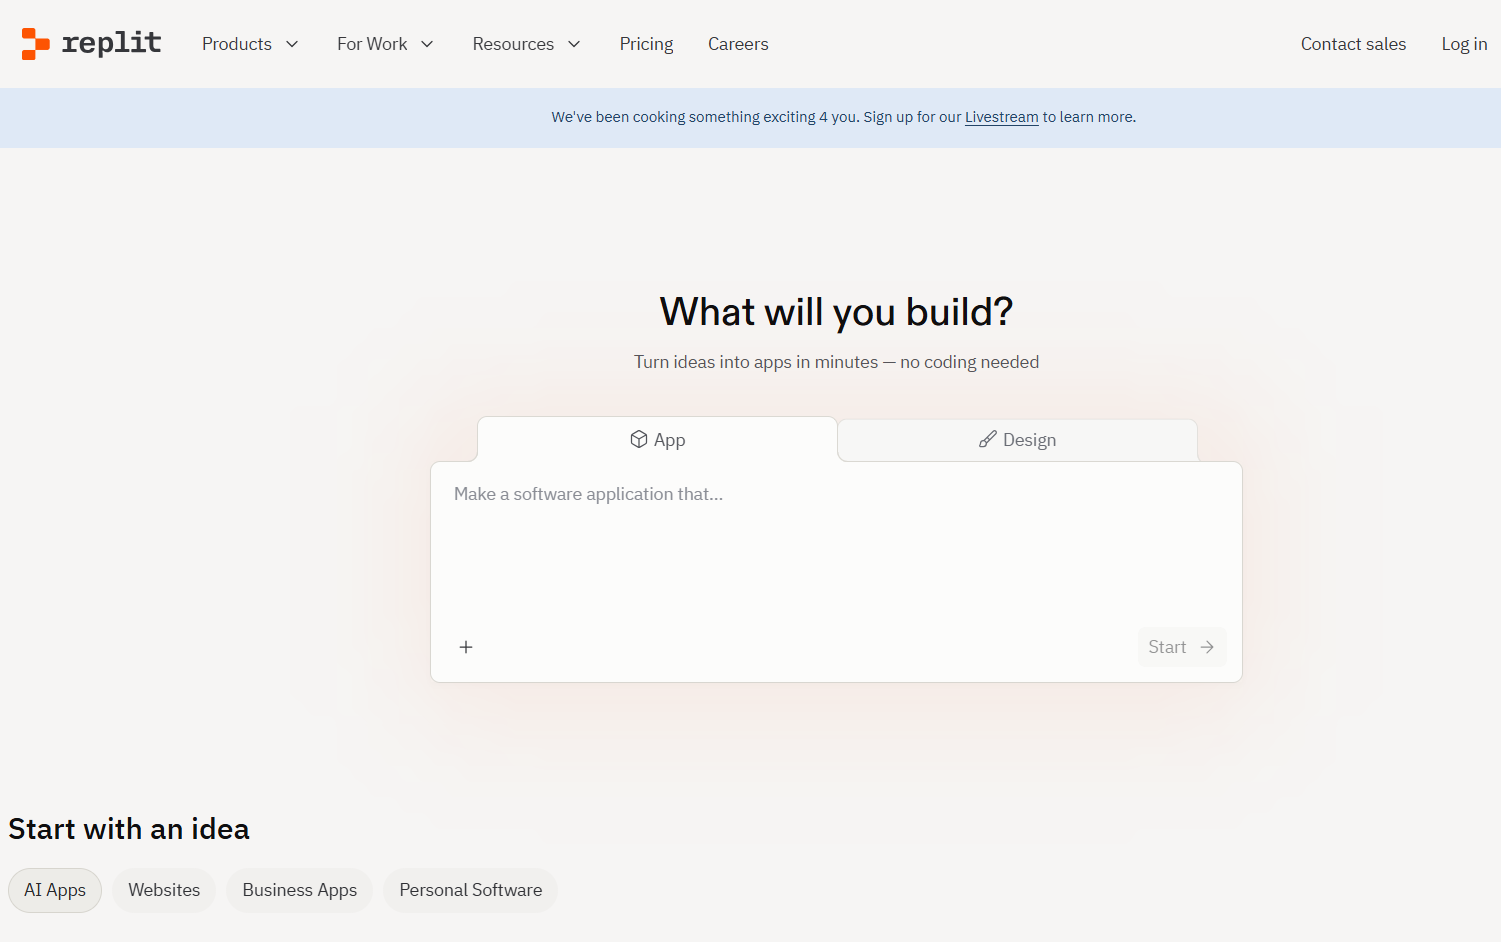Go to the Careers page
Viewport: 1501px width, 942px height.
[738, 44]
